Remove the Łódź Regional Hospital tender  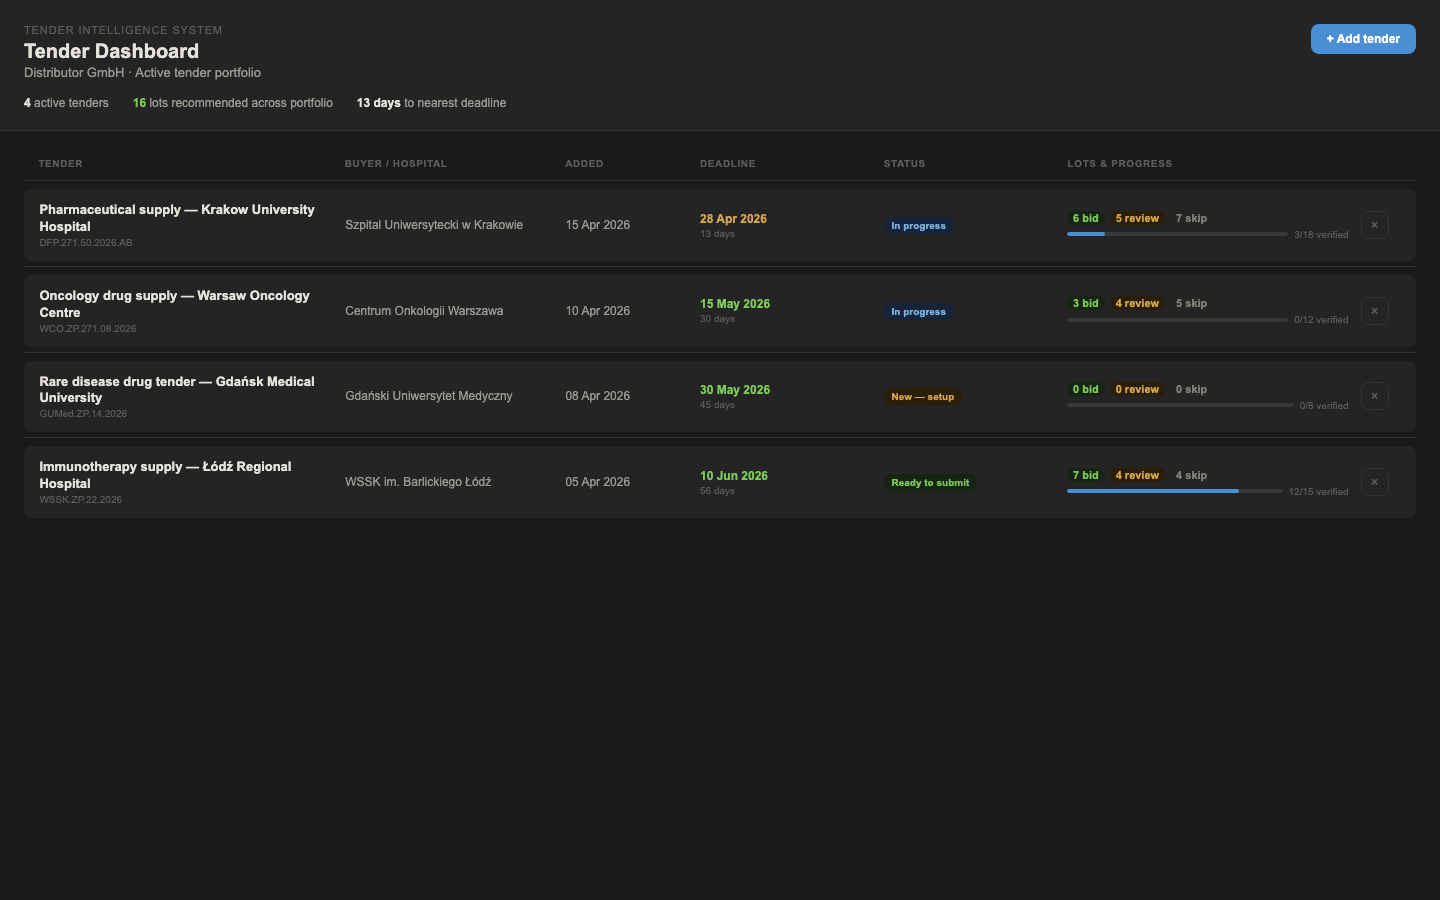tap(1375, 482)
